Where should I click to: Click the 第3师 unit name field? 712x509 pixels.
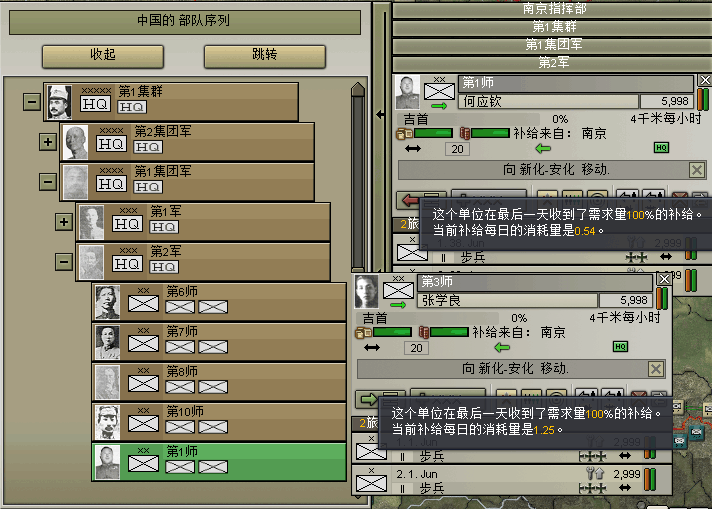click(535, 282)
